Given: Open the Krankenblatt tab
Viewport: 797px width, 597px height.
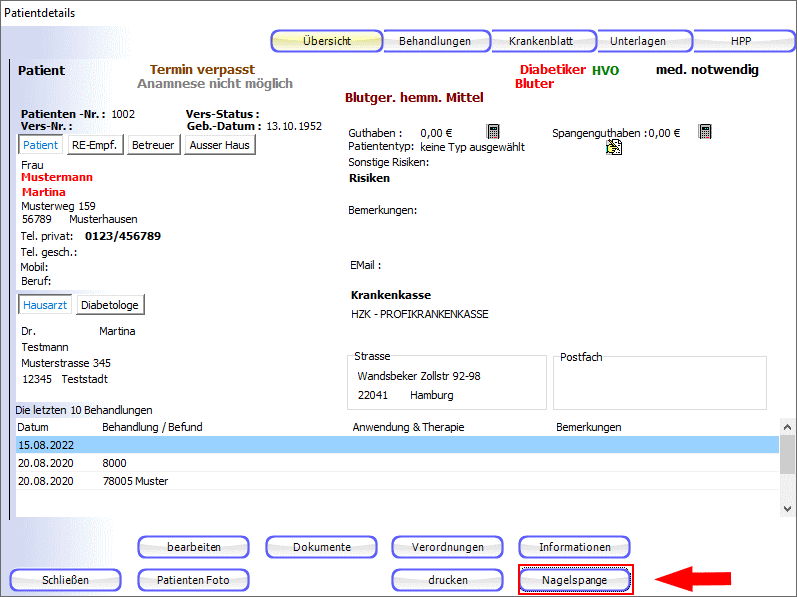Looking at the screenshot, I should tap(540, 42).
